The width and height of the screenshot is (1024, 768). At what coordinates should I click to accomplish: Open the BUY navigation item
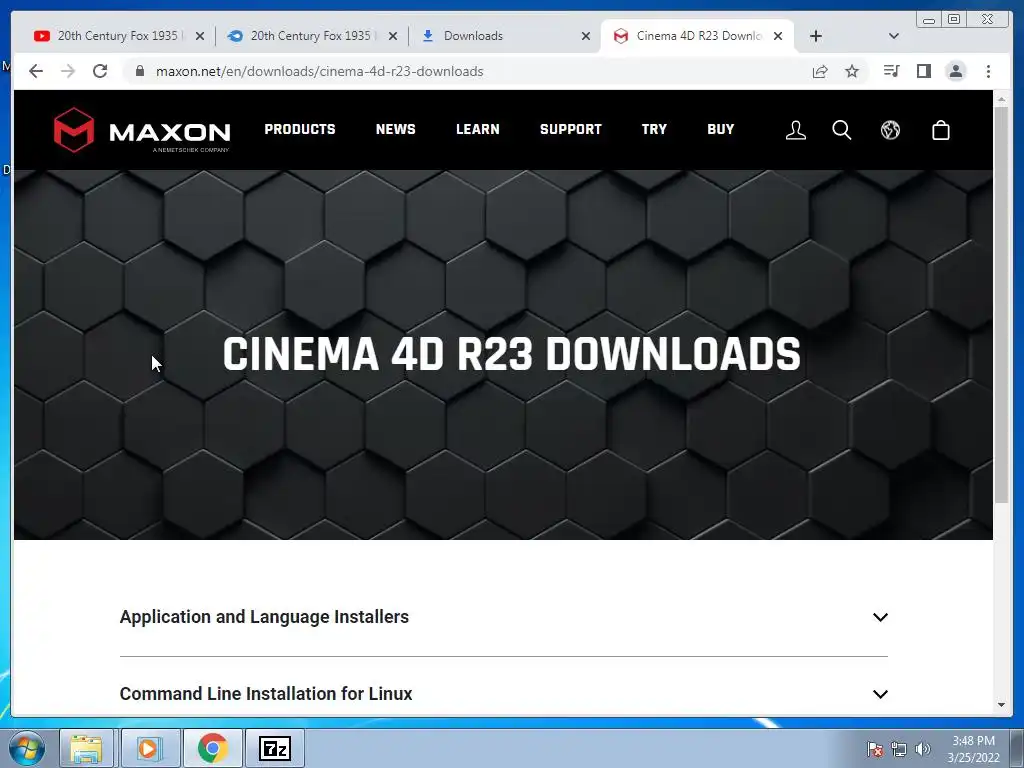[x=721, y=129]
